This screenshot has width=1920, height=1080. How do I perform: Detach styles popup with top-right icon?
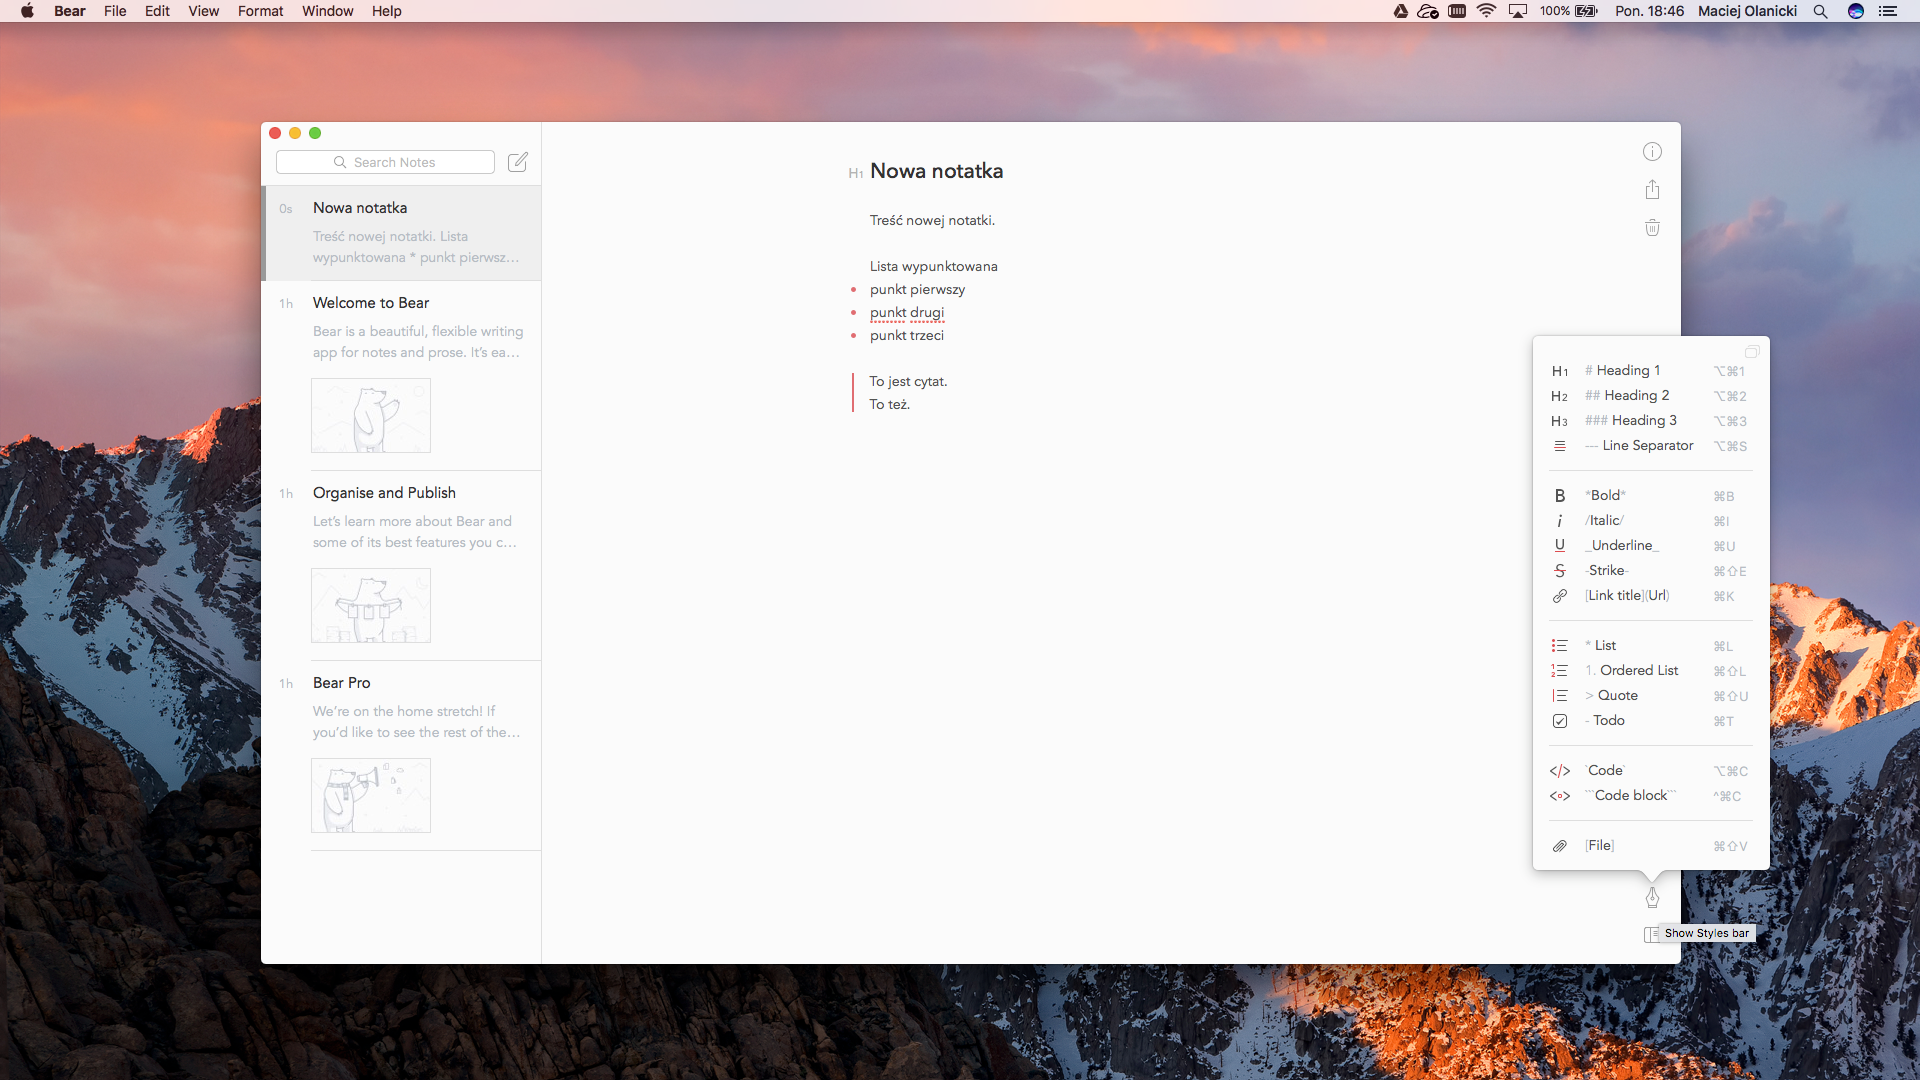coord(1752,352)
